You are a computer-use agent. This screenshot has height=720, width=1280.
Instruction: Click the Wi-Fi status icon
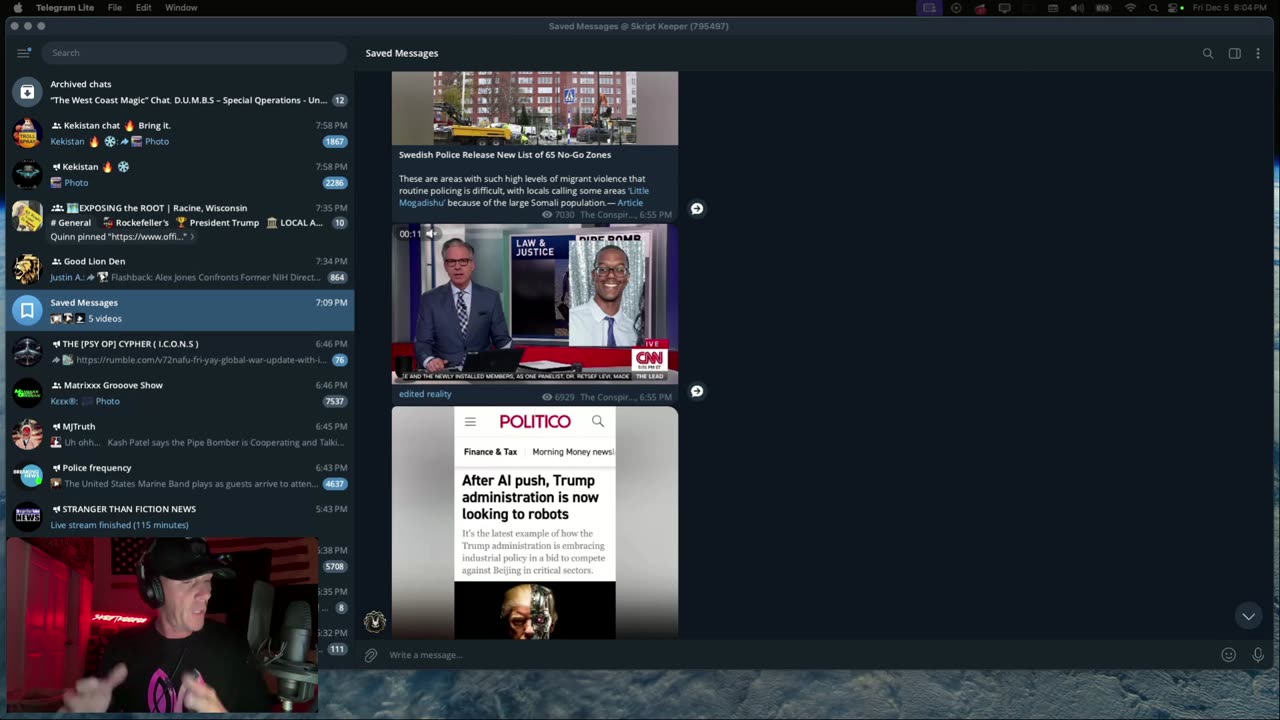tap(1130, 8)
